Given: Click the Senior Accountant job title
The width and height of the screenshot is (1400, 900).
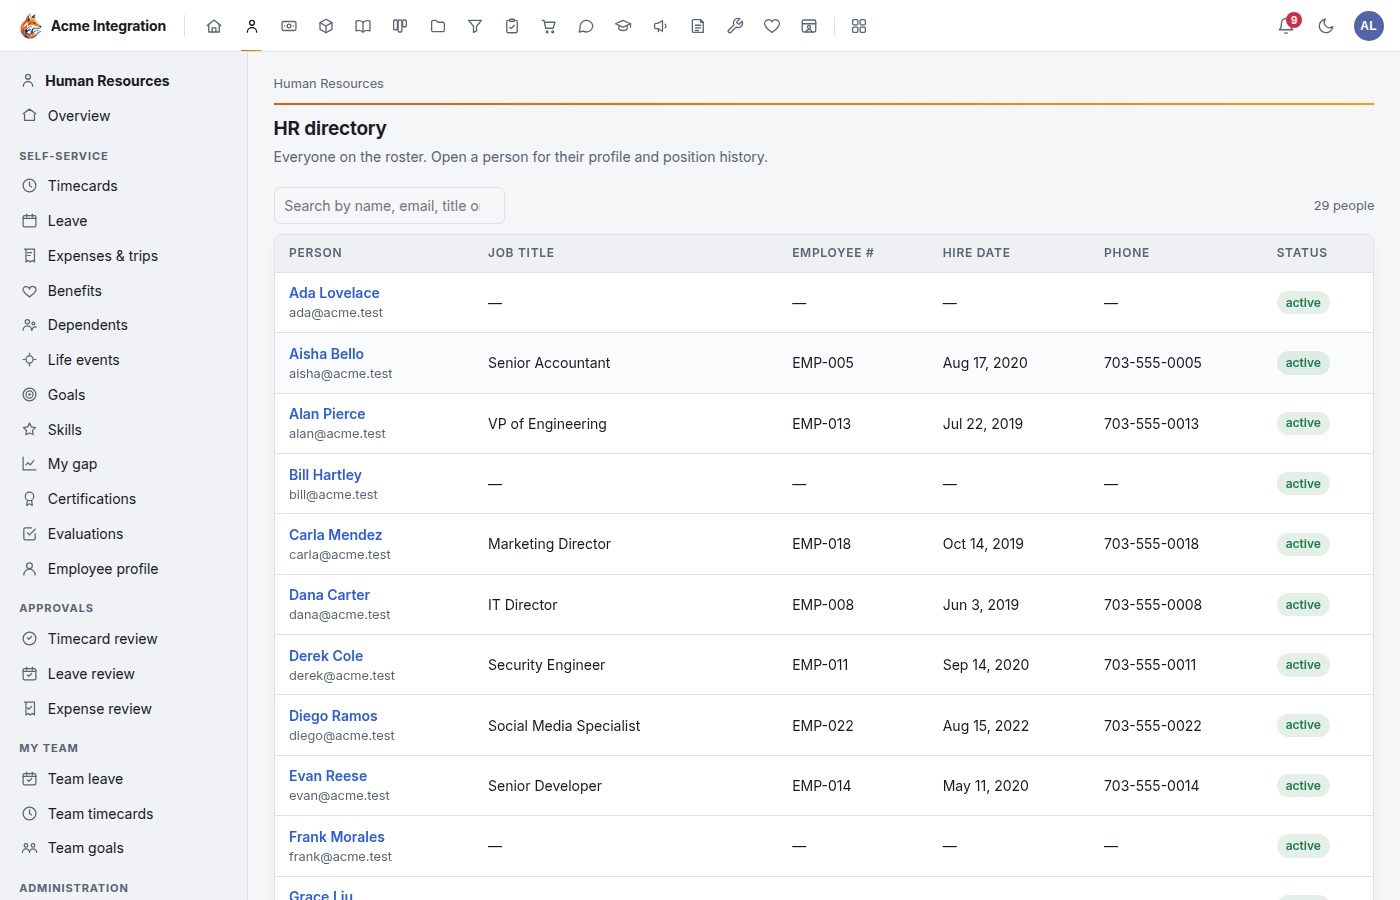Looking at the screenshot, I should coord(549,363).
